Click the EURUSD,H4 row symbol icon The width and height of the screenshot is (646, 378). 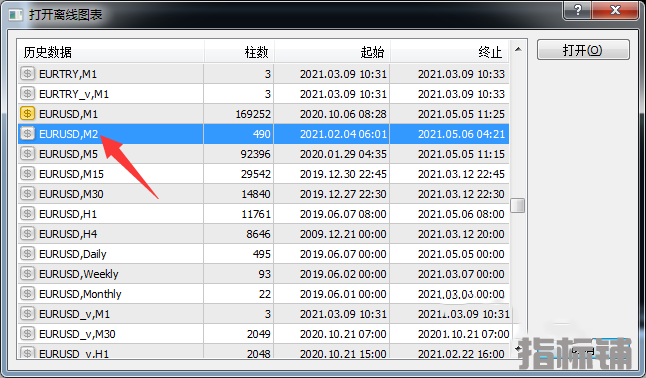28,234
